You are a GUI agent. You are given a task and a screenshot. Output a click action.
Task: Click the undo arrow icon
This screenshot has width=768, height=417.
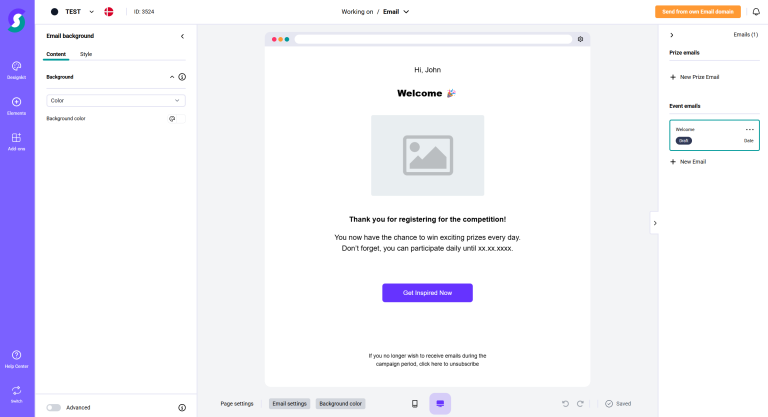[565, 403]
